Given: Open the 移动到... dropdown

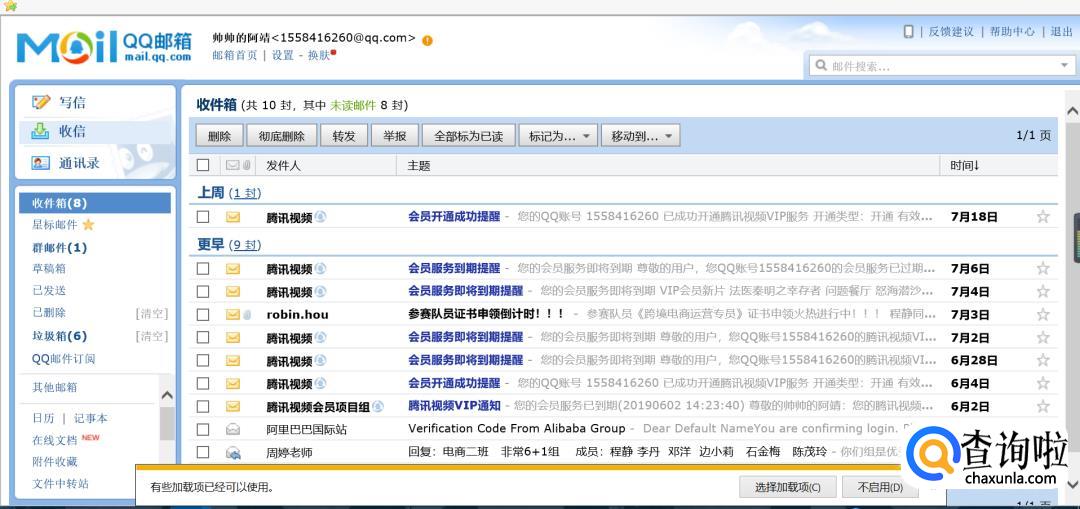Looking at the screenshot, I should click(x=641, y=136).
